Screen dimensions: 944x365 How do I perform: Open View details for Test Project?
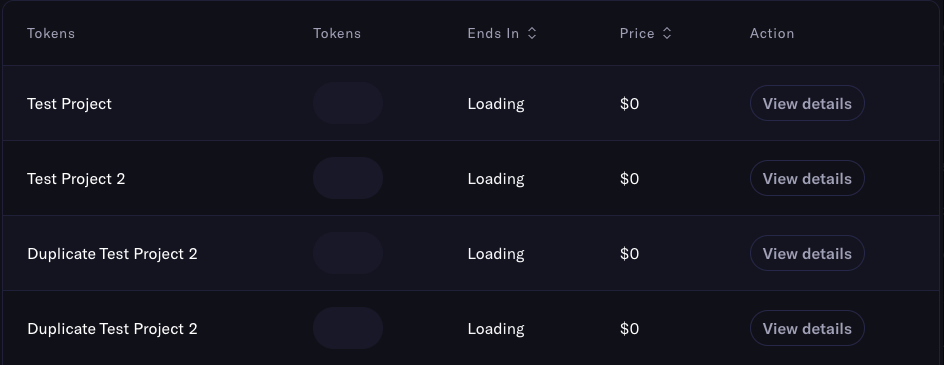(807, 104)
